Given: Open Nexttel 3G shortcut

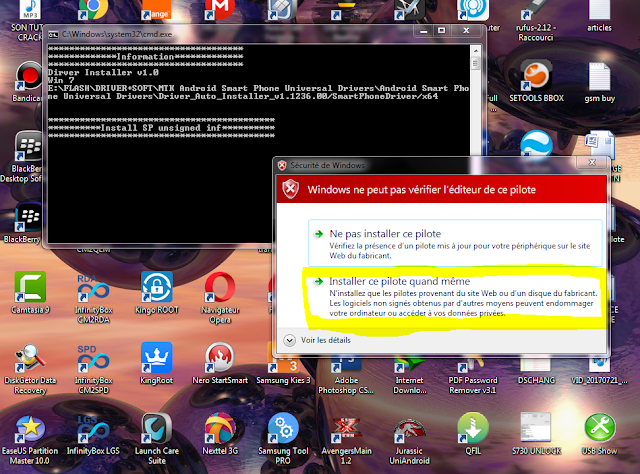Looking at the screenshot, I should pyautogui.click(x=220, y=434).
